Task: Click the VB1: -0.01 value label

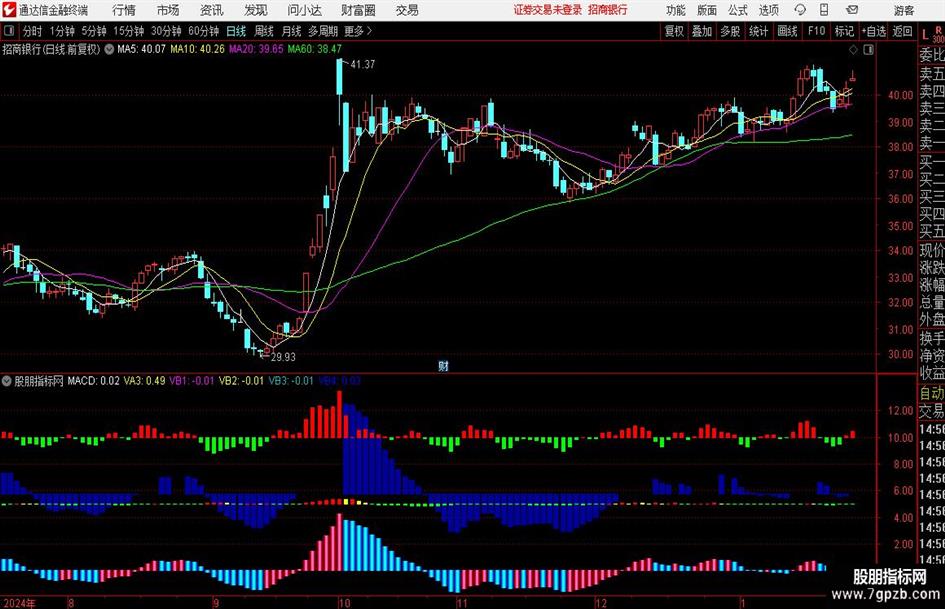Action: (192, 380)
